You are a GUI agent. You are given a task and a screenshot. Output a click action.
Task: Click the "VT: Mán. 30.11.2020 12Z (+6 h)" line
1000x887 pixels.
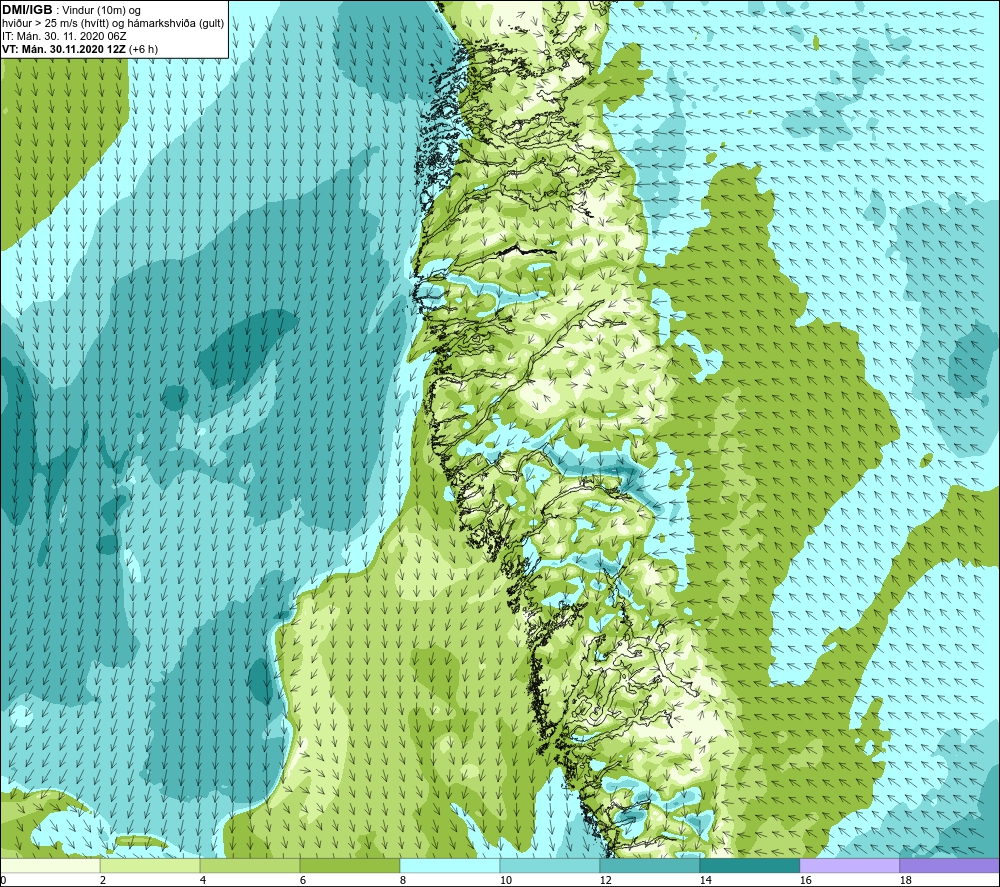point(80,49)
